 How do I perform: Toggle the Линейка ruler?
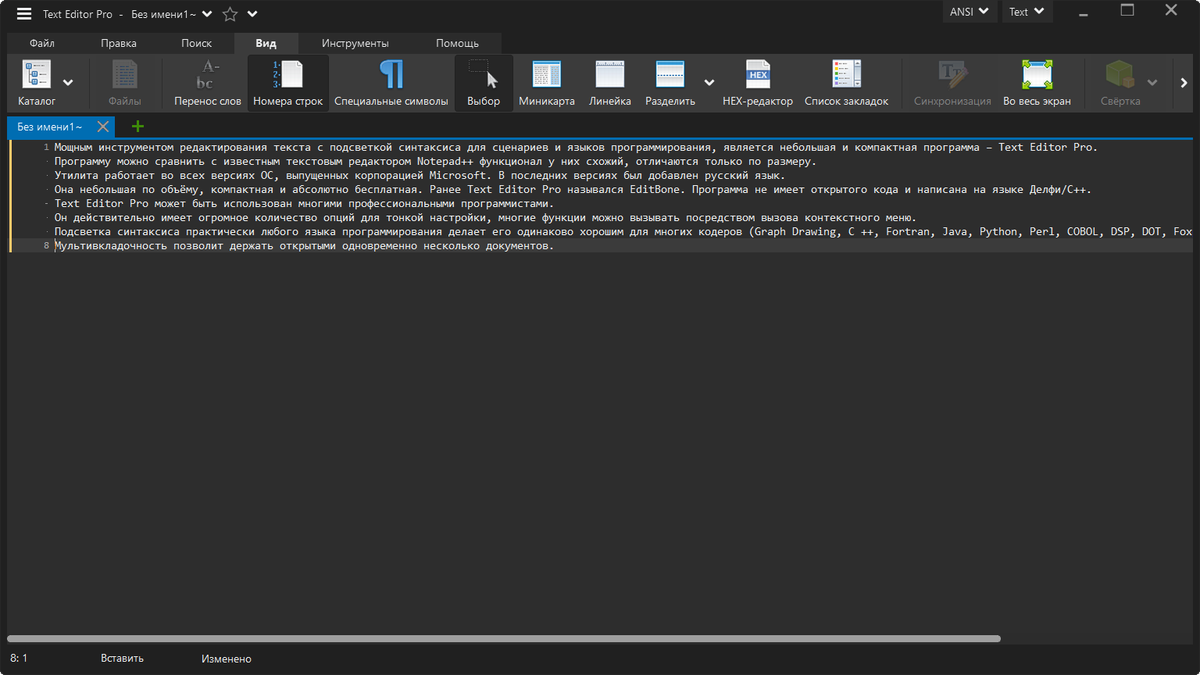click(610, 83)
